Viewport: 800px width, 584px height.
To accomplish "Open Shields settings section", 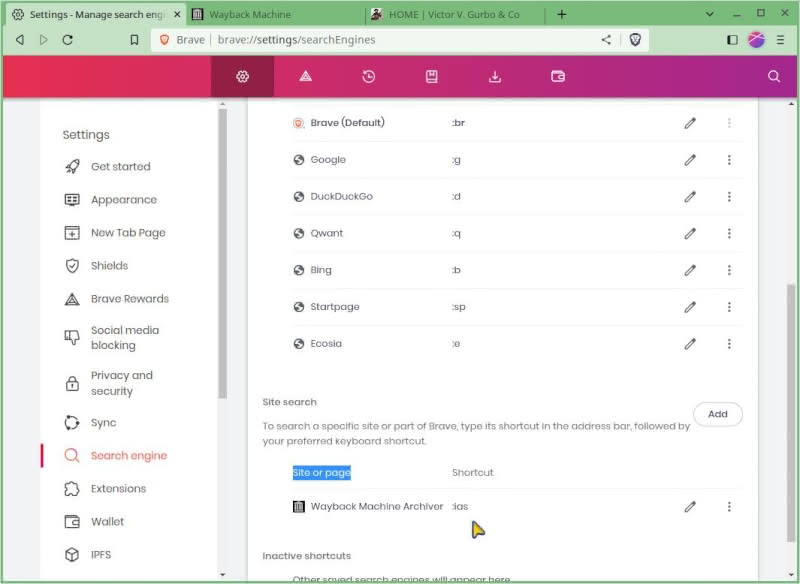I will [x=110, y=266].
